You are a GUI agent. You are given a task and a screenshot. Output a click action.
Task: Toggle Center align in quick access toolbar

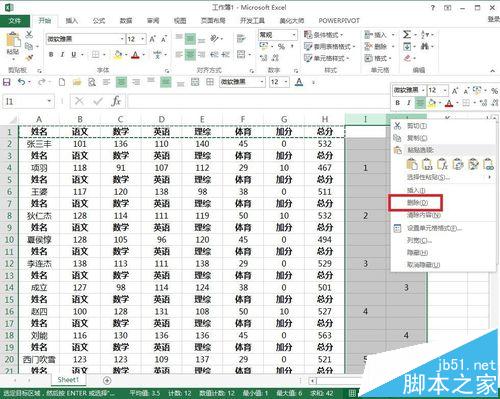coord(121,82)
